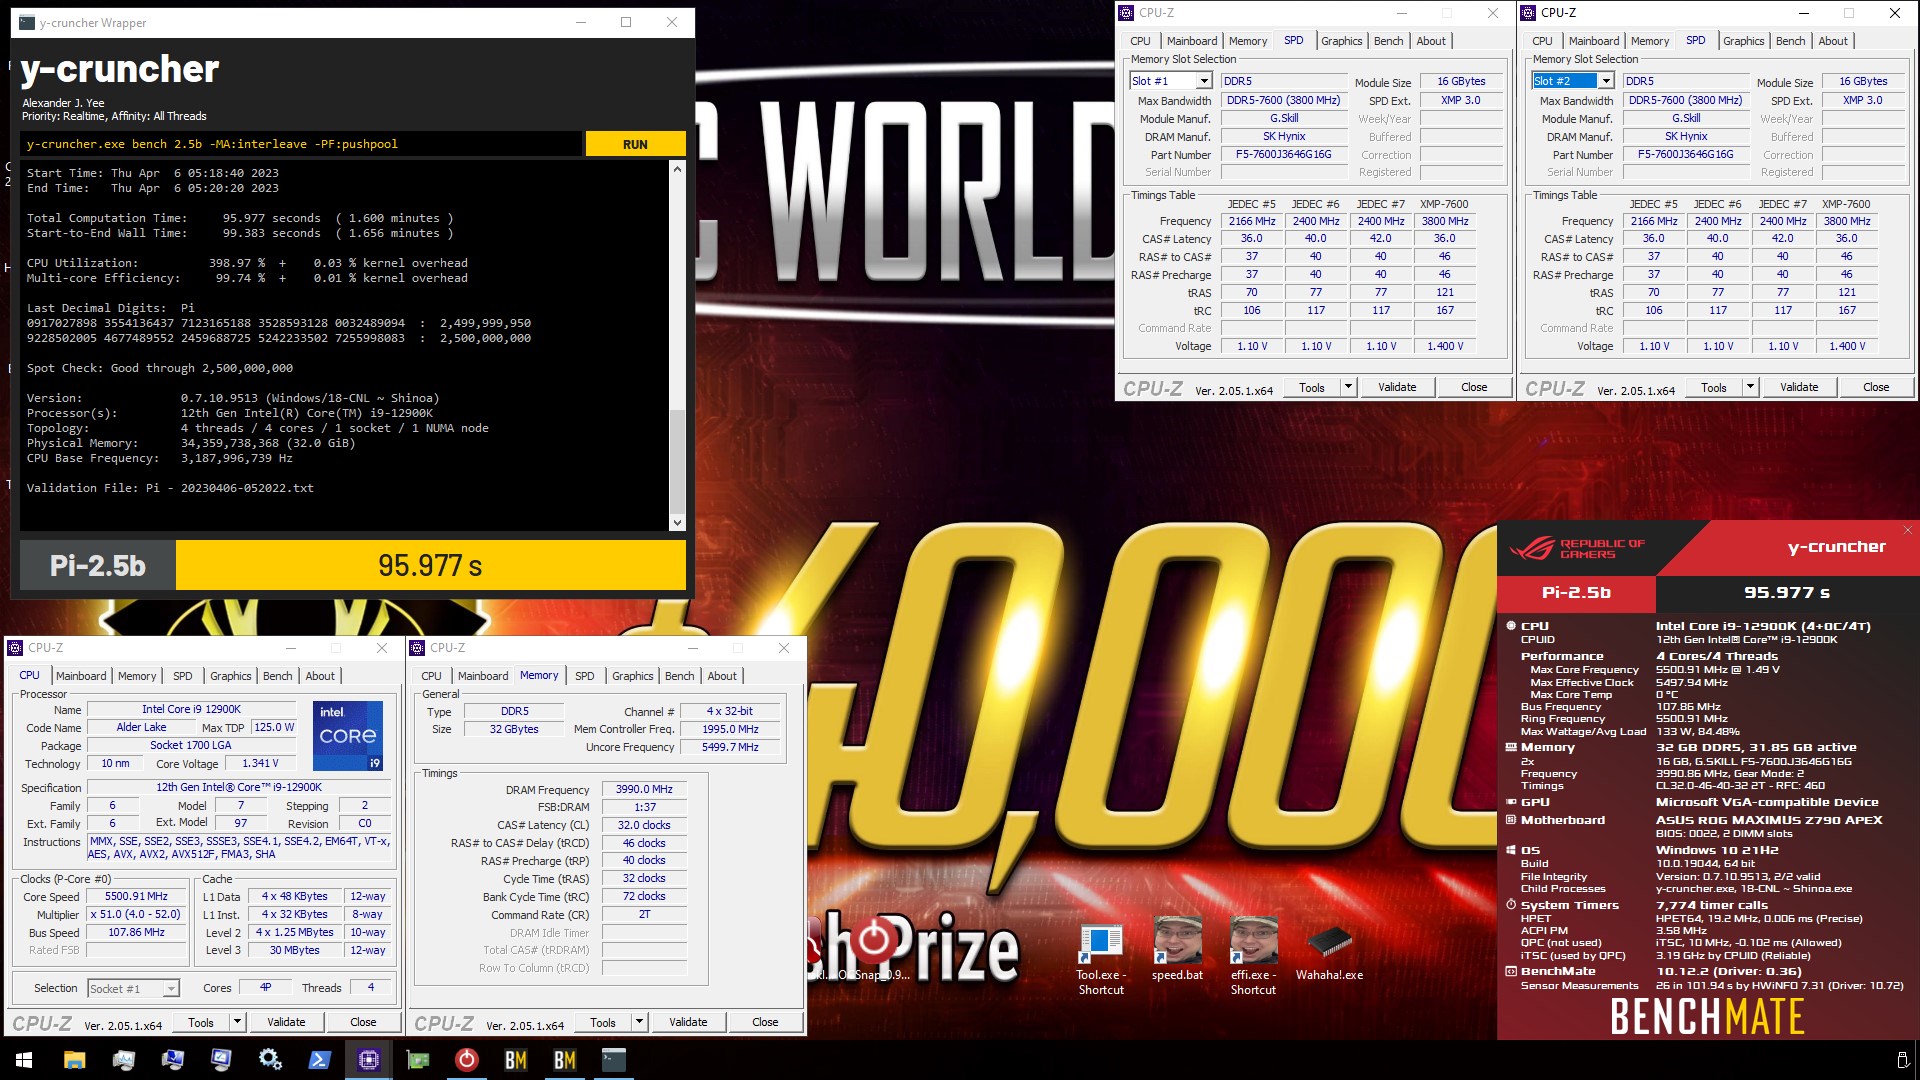1920x1080 pixels.
Task: Click the tray icon at the taskbar's end
Action: pyautogui.click(x=1902, y=1060)
